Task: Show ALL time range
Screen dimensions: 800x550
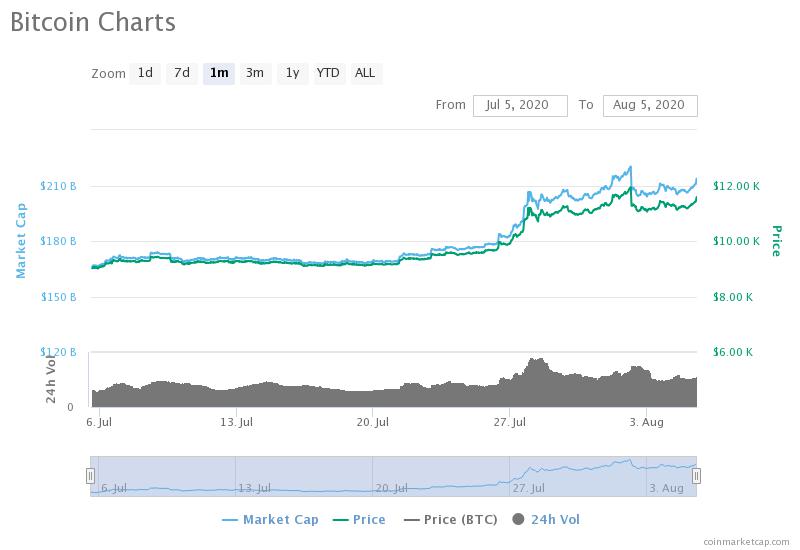Action: click(365, 73)
